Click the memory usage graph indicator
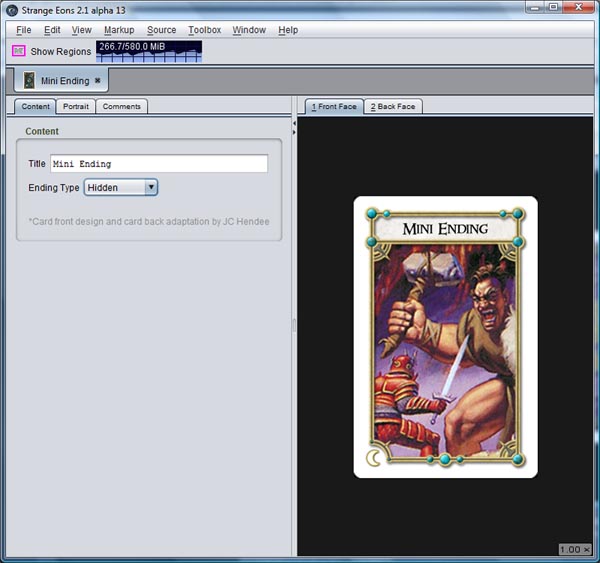This screenshot has width=600, height=563. (146, 51)
